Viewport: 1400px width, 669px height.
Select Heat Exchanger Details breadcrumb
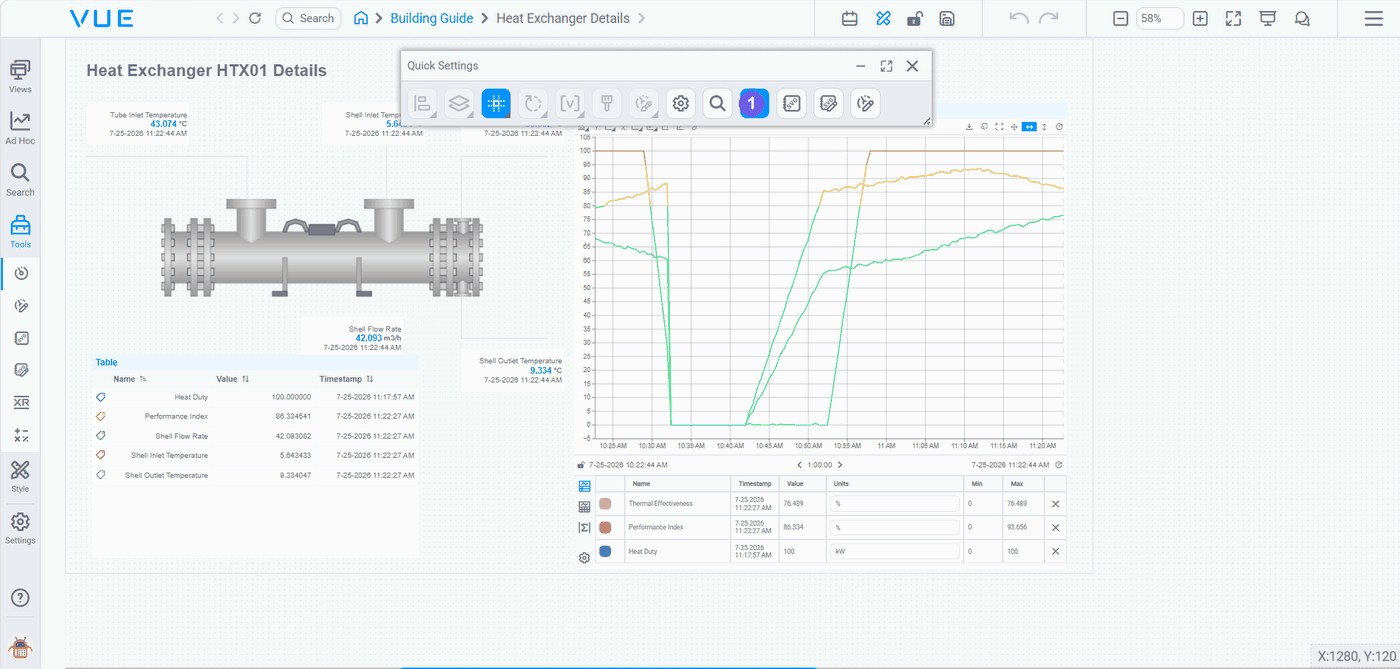(x=563, y=18)
